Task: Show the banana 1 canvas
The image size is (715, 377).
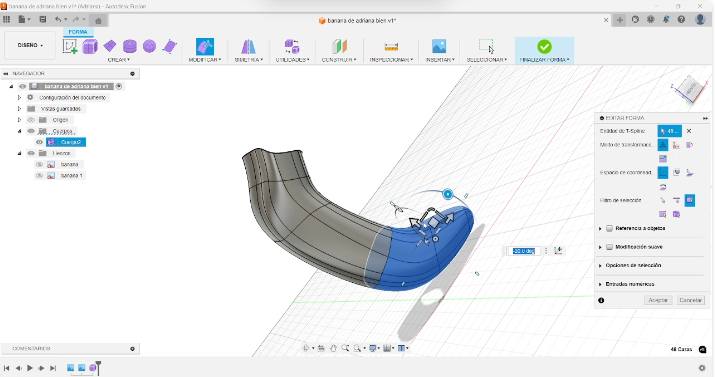Action: (39, 176)
